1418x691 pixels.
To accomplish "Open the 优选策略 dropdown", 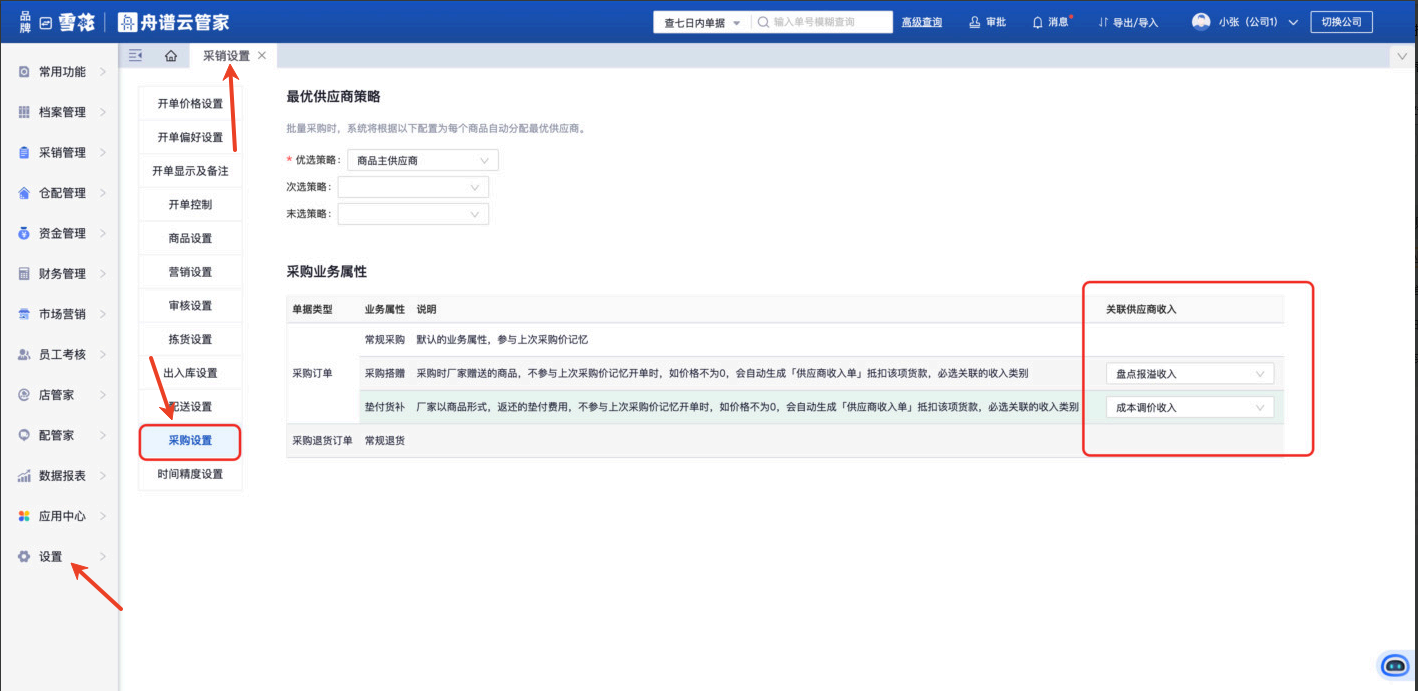I will pyautogui.click(x=422, y=160).
